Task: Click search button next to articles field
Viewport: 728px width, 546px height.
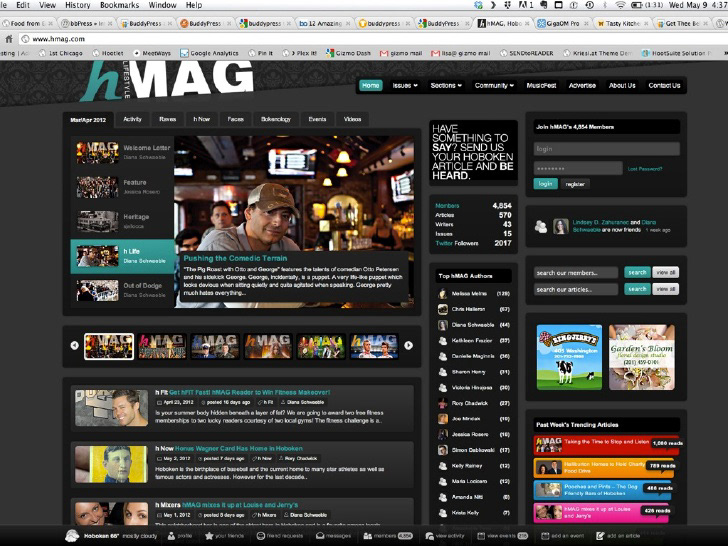Action: (x=637, y=289)
